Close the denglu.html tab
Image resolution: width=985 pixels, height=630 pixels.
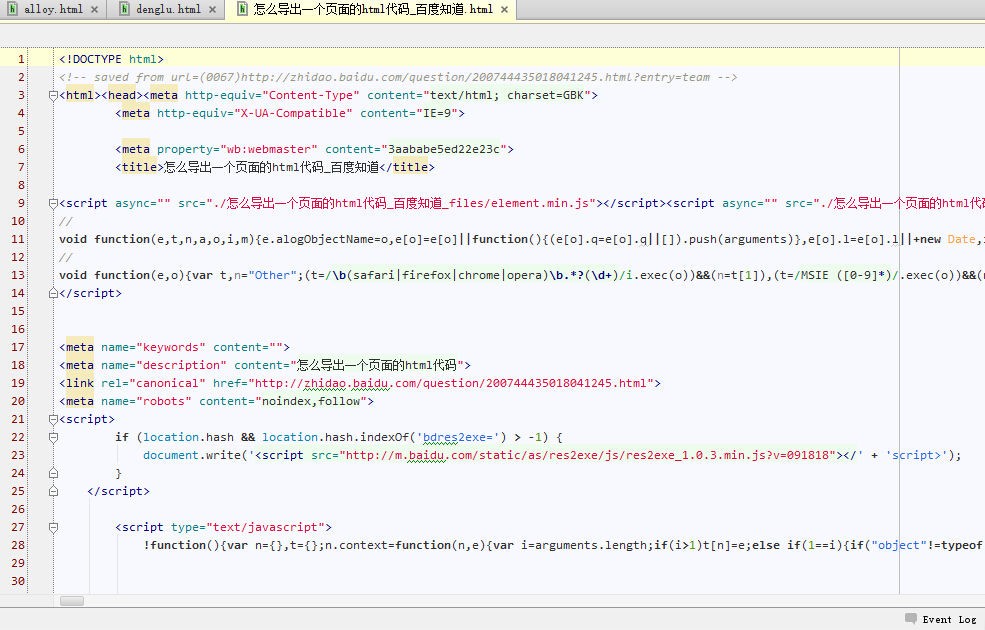(212, 9)
